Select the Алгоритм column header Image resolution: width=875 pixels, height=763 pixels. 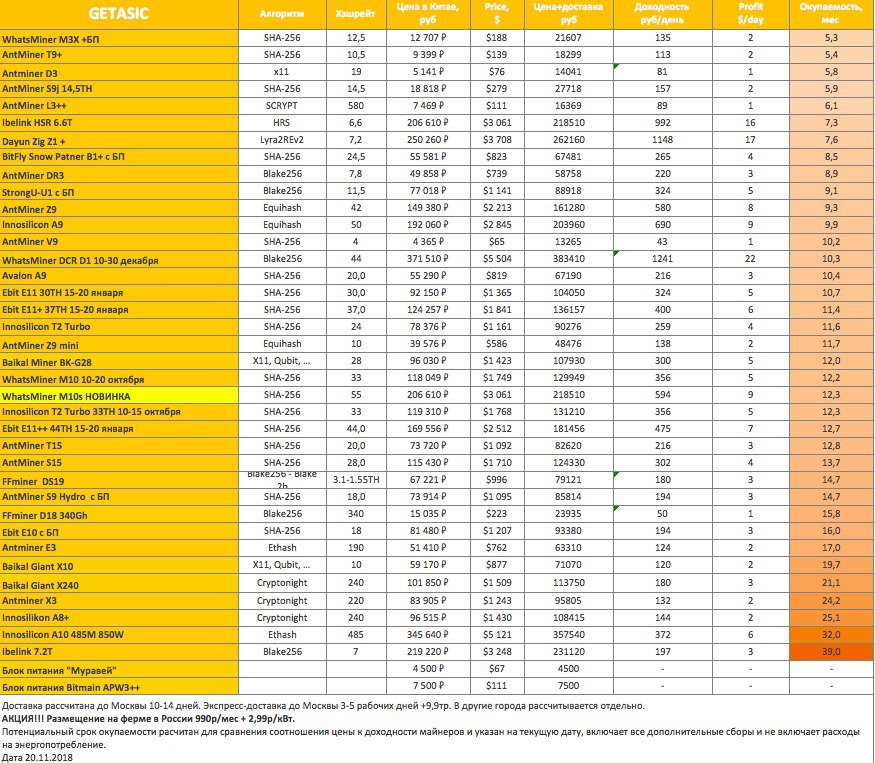(282, 14)
